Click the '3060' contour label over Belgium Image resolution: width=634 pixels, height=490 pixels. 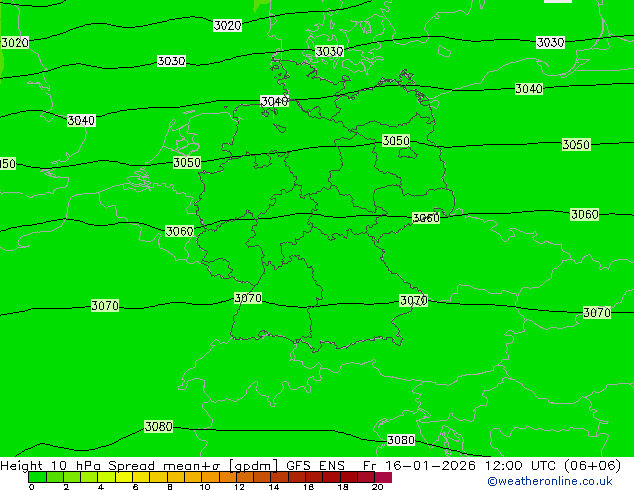180,231
